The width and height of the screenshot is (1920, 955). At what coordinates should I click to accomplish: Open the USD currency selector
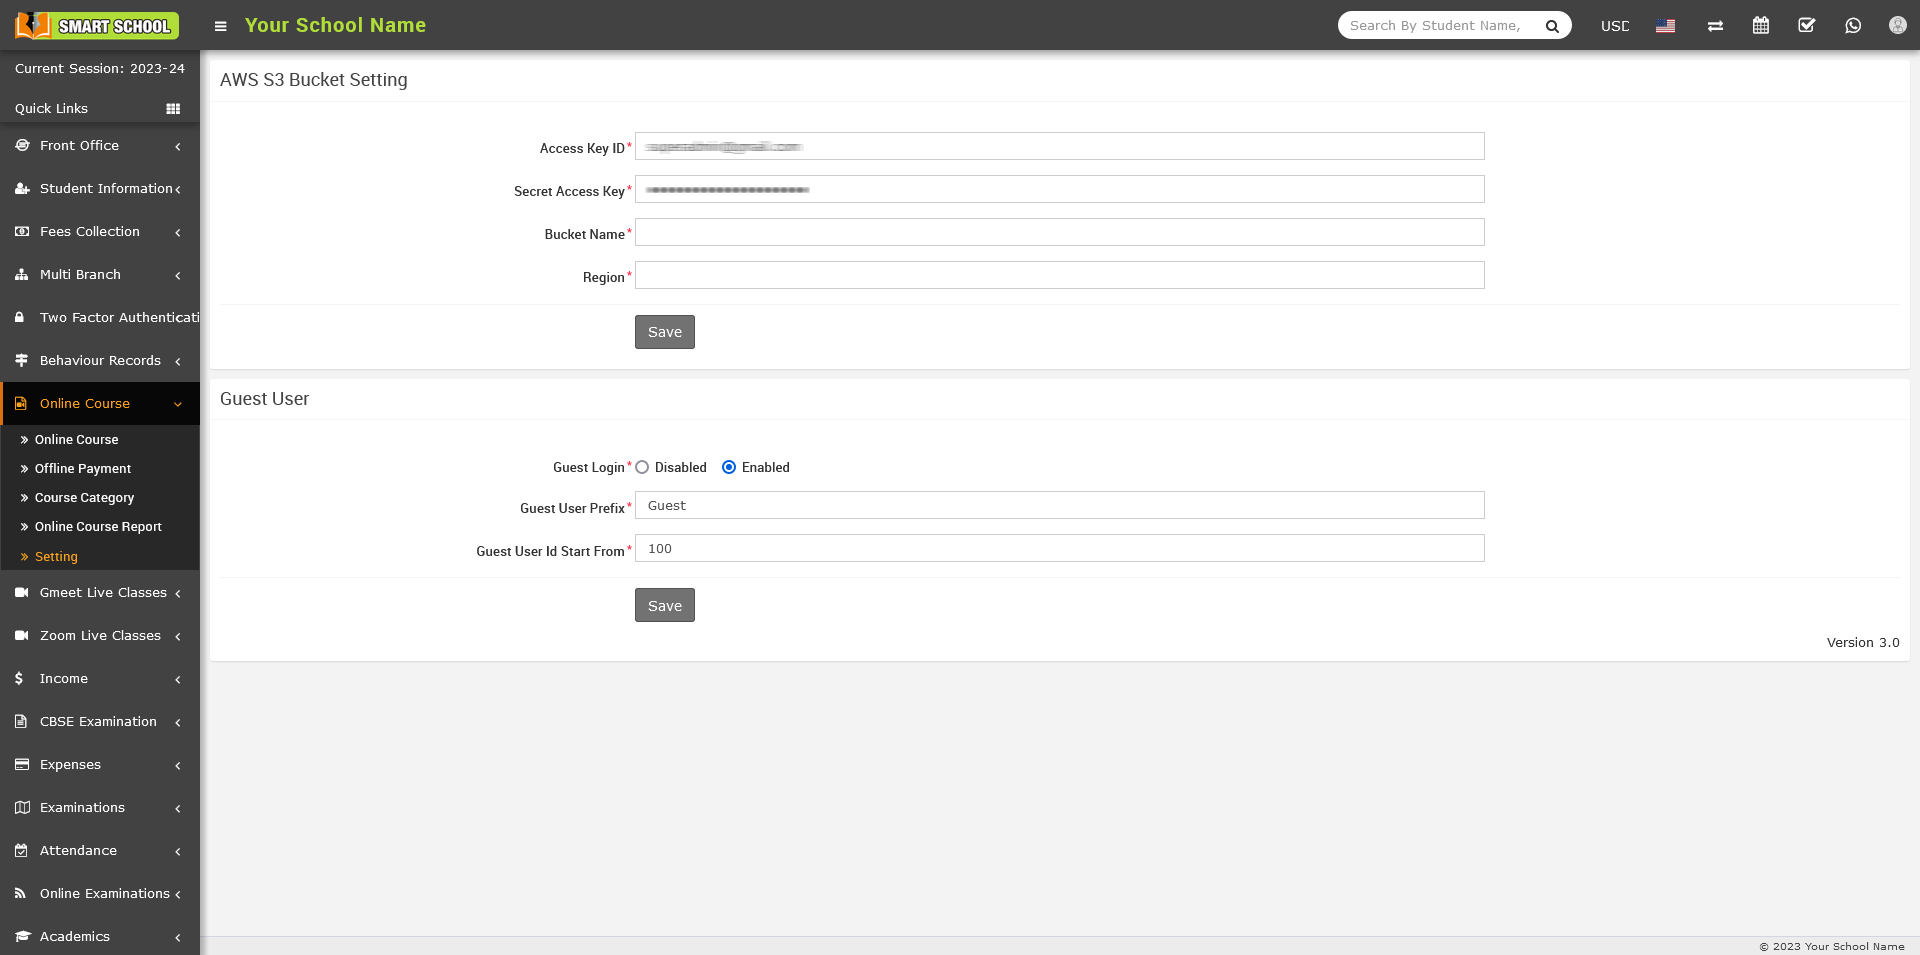pos(1614,26)
